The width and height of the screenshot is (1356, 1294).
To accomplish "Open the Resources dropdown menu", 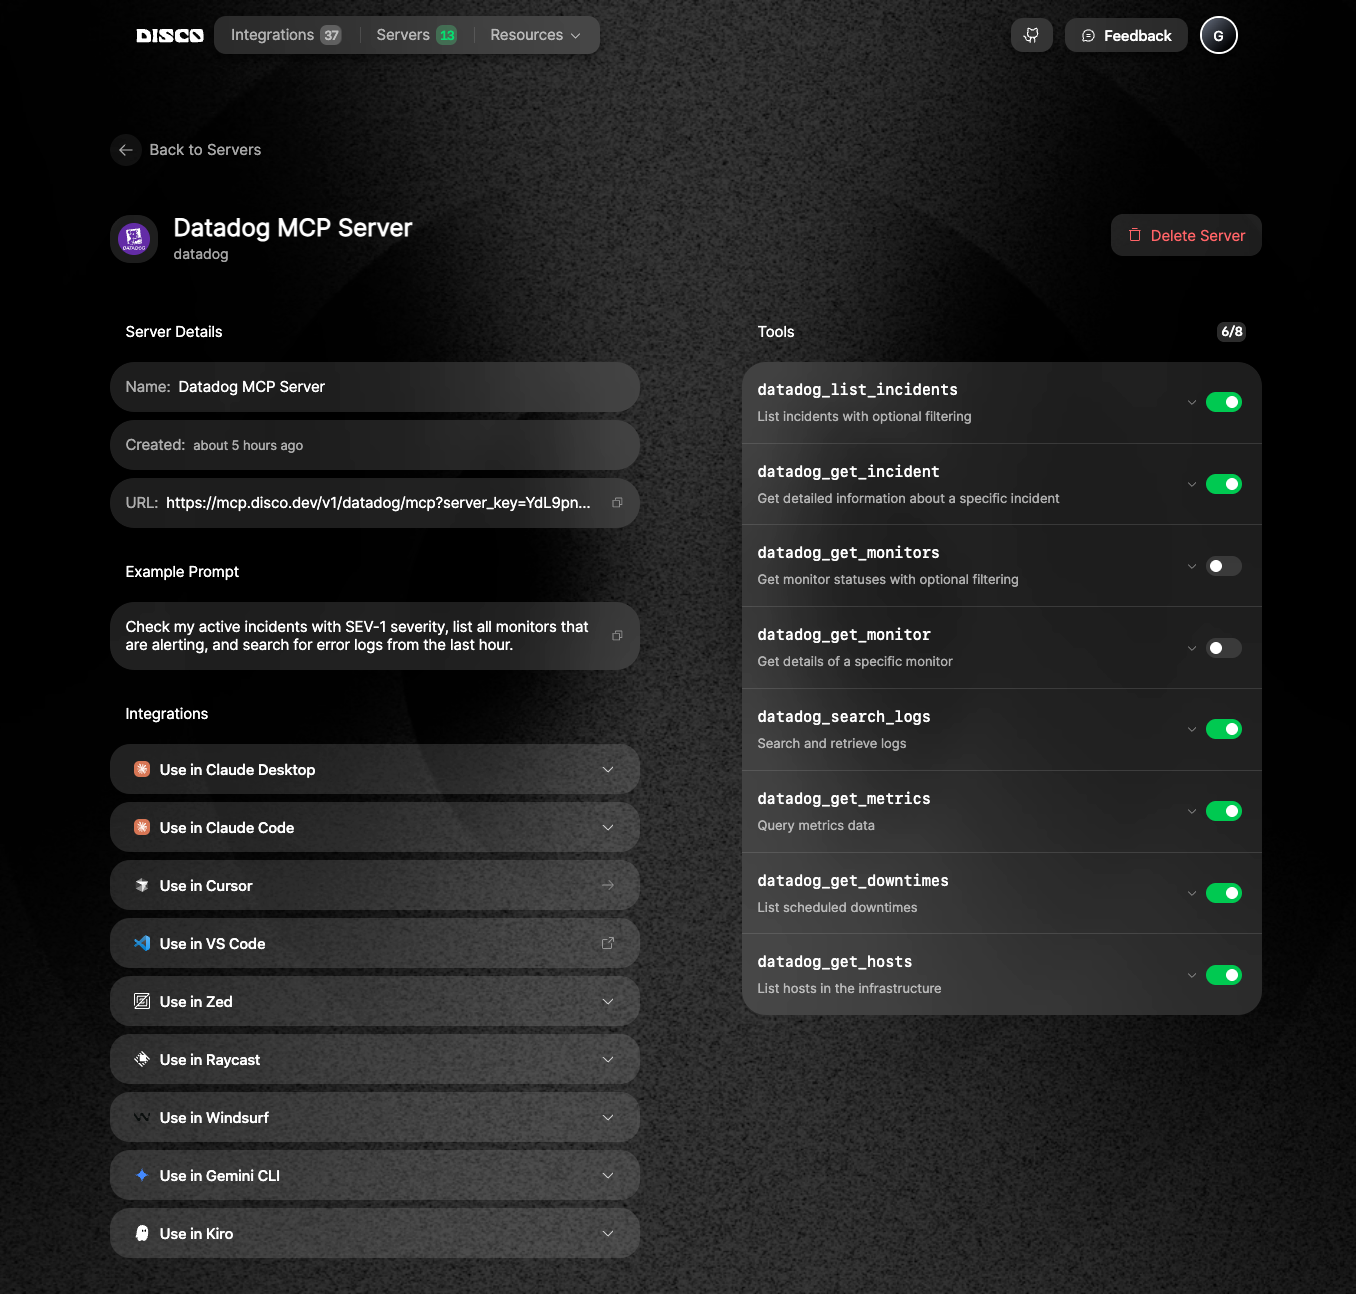I will tap(535, 35).
